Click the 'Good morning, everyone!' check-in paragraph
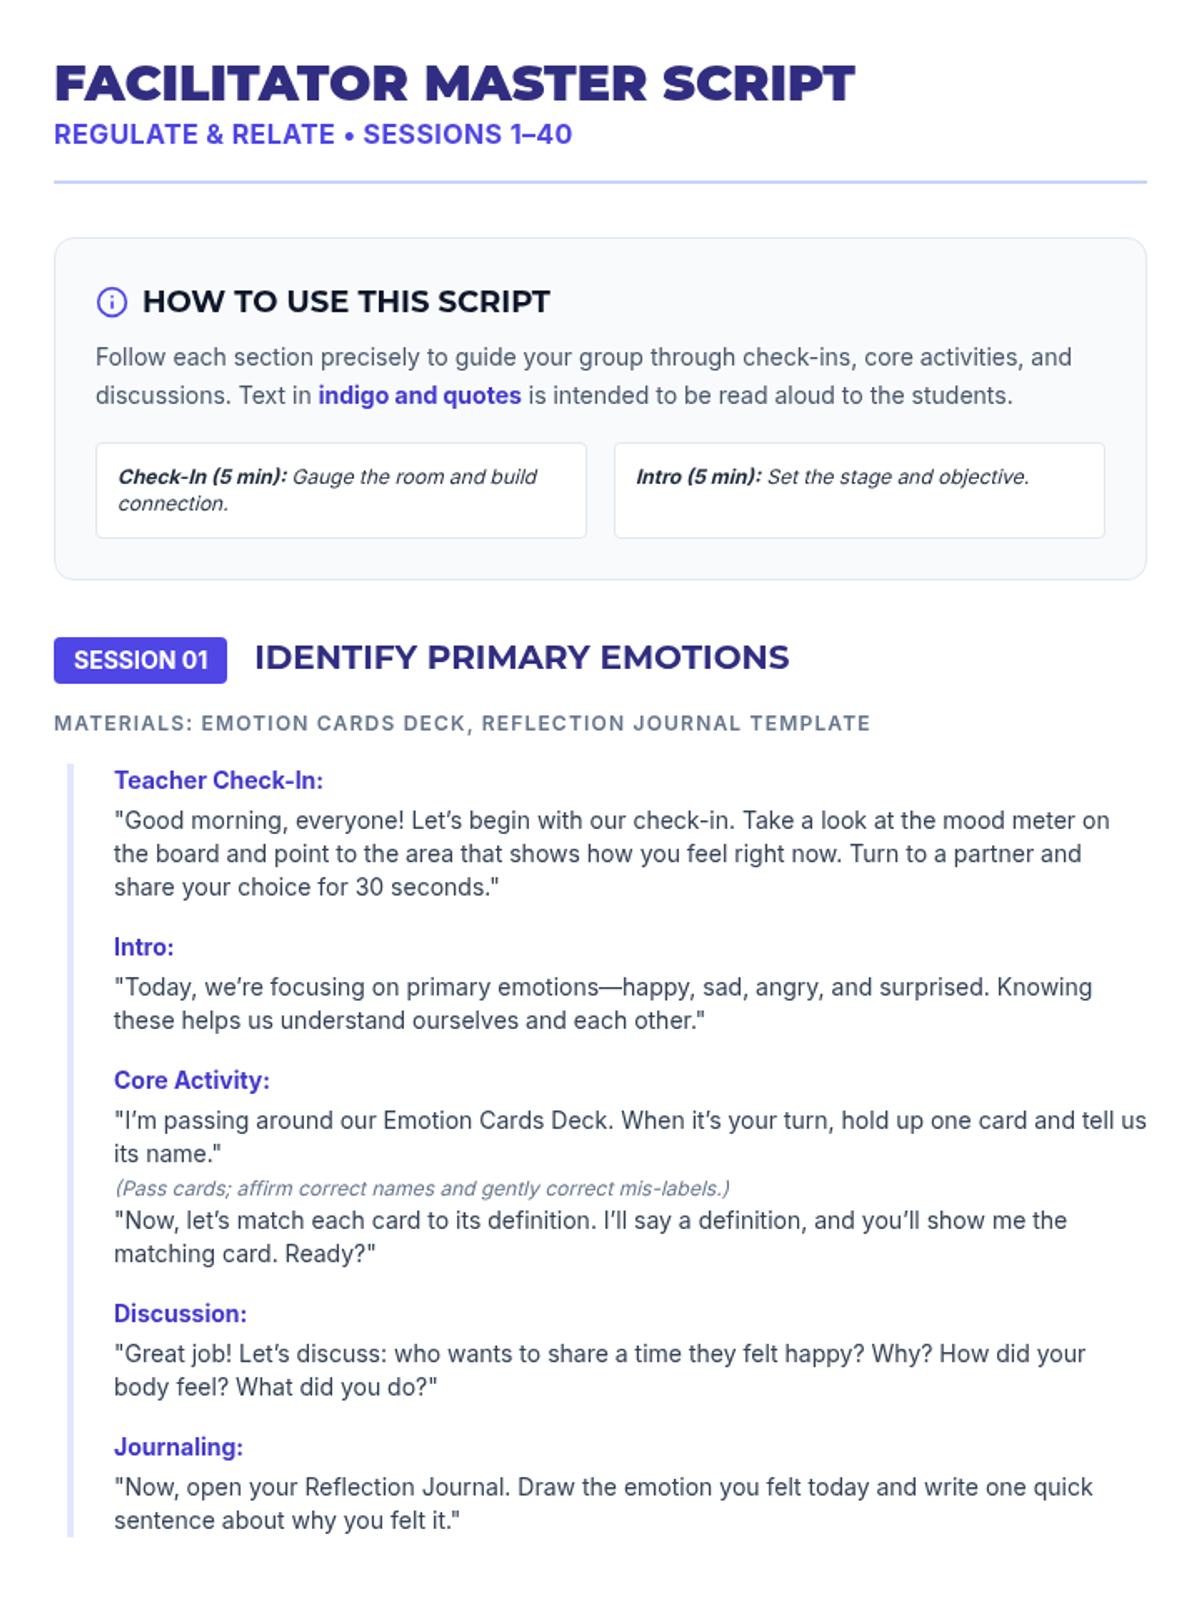This screenshot has width=1200, height=1600. (611, 854)
